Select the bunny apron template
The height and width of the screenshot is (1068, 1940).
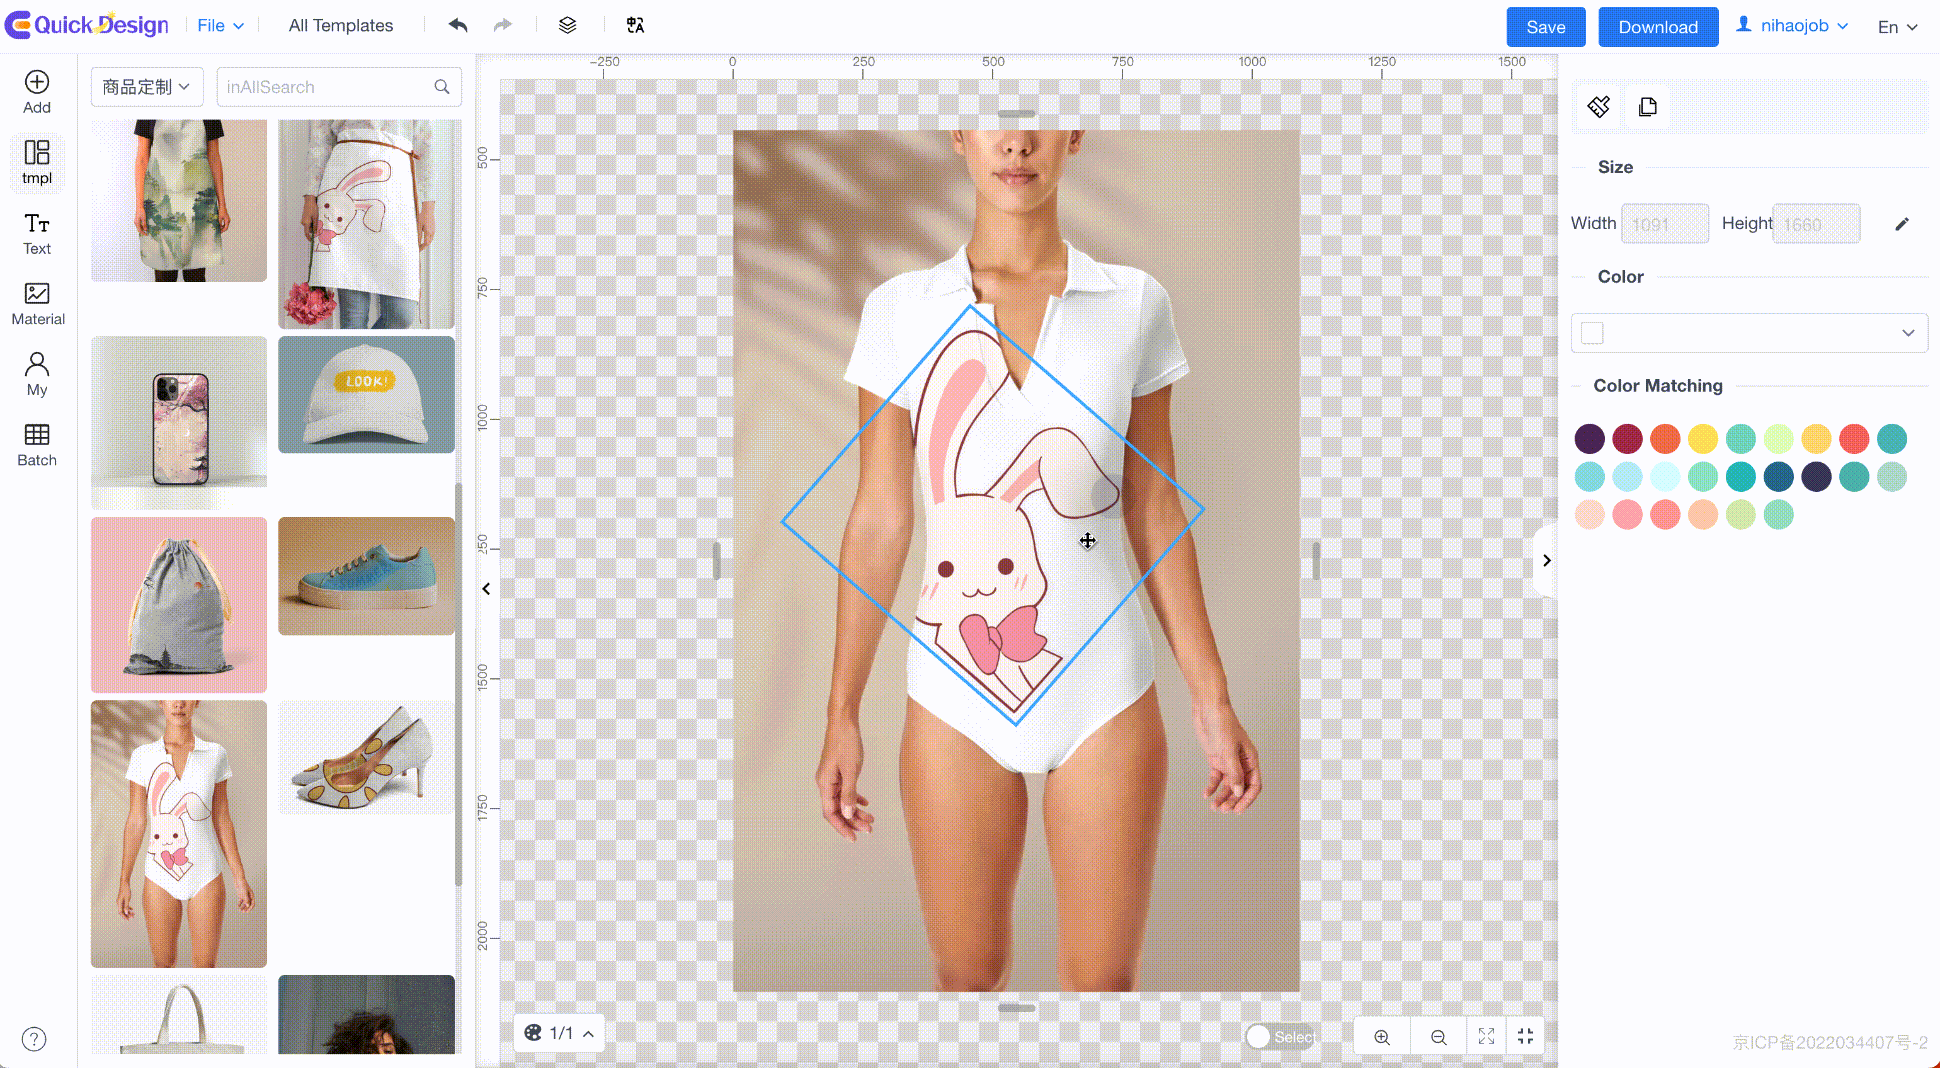(x=366, y=224)
